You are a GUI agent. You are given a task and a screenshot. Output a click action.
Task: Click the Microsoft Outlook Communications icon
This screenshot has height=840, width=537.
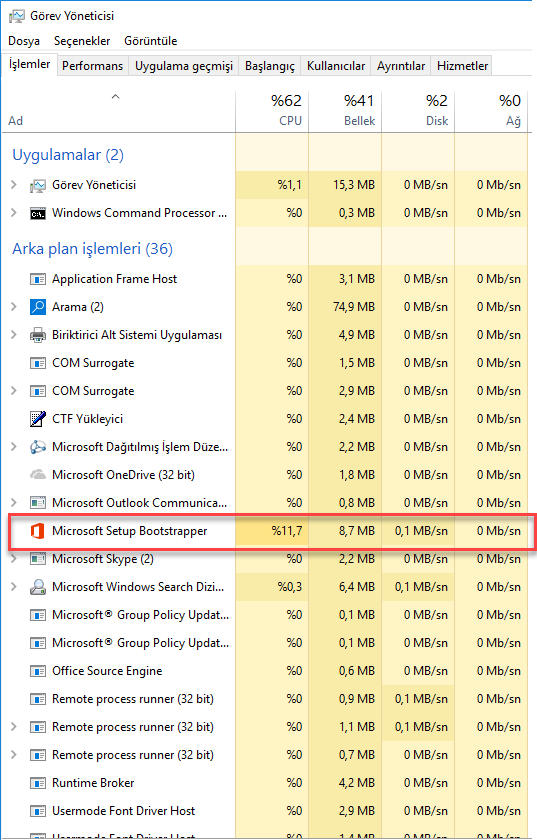(x=38, y=503)
